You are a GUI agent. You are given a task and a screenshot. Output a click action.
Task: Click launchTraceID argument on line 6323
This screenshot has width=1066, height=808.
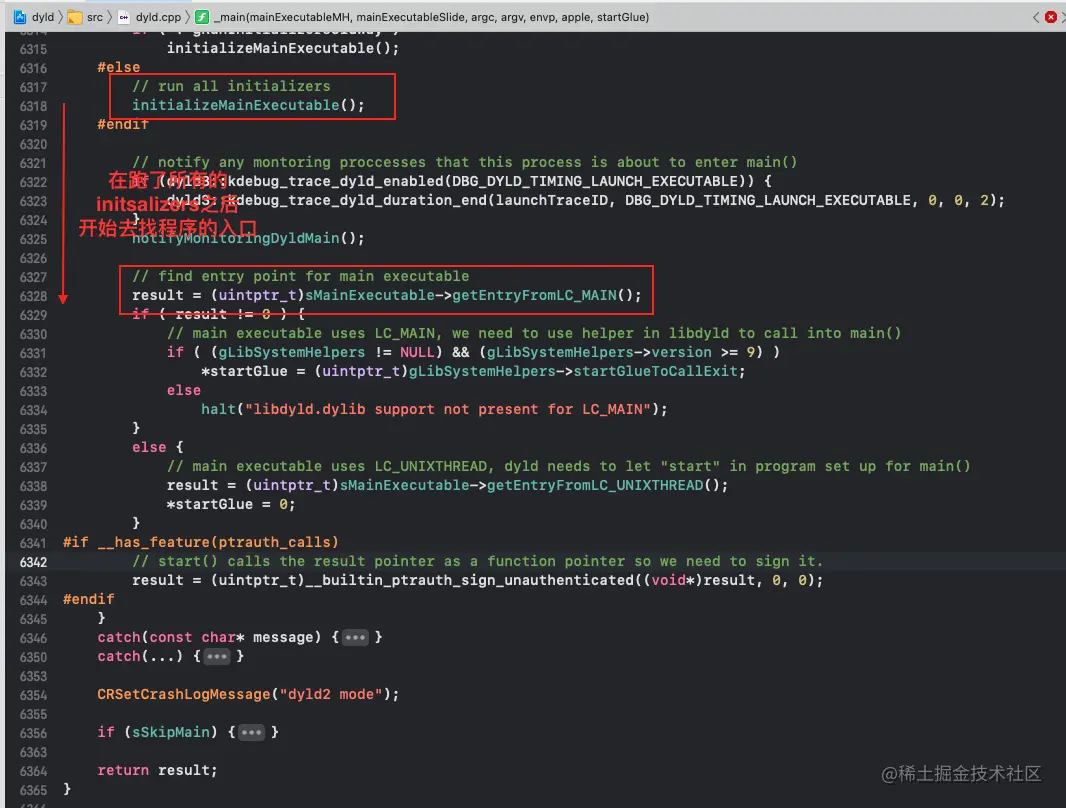551,200
